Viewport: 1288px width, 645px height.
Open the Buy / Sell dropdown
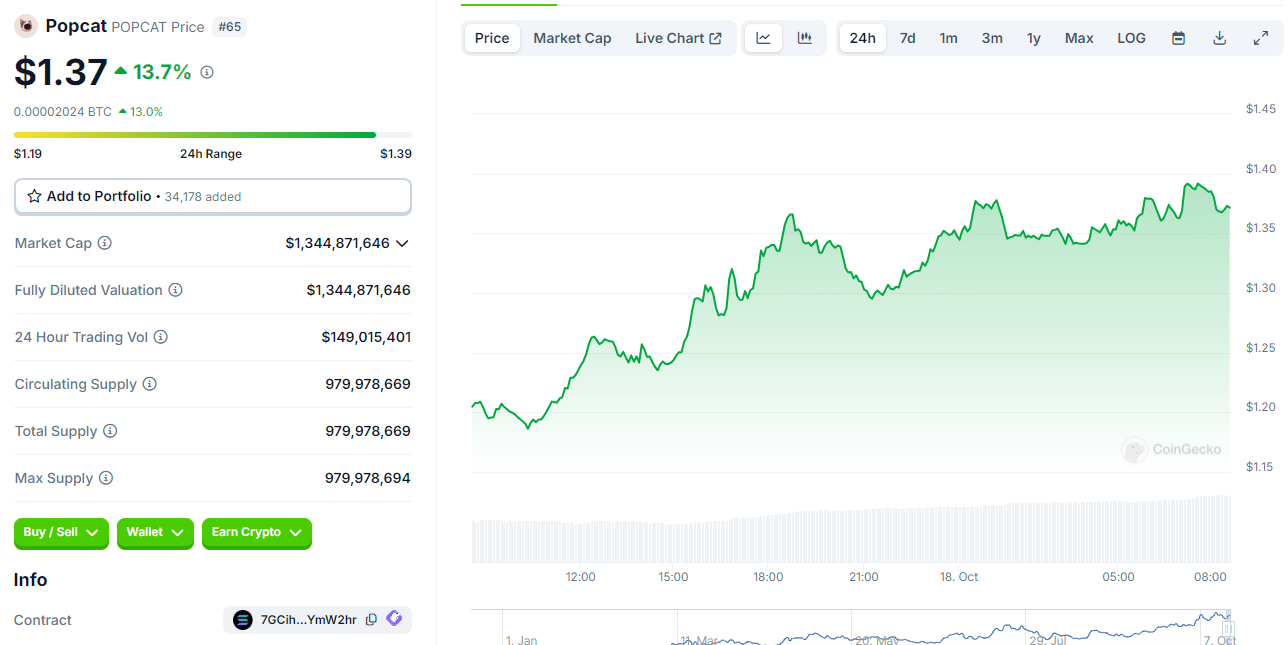coord(61,533)
